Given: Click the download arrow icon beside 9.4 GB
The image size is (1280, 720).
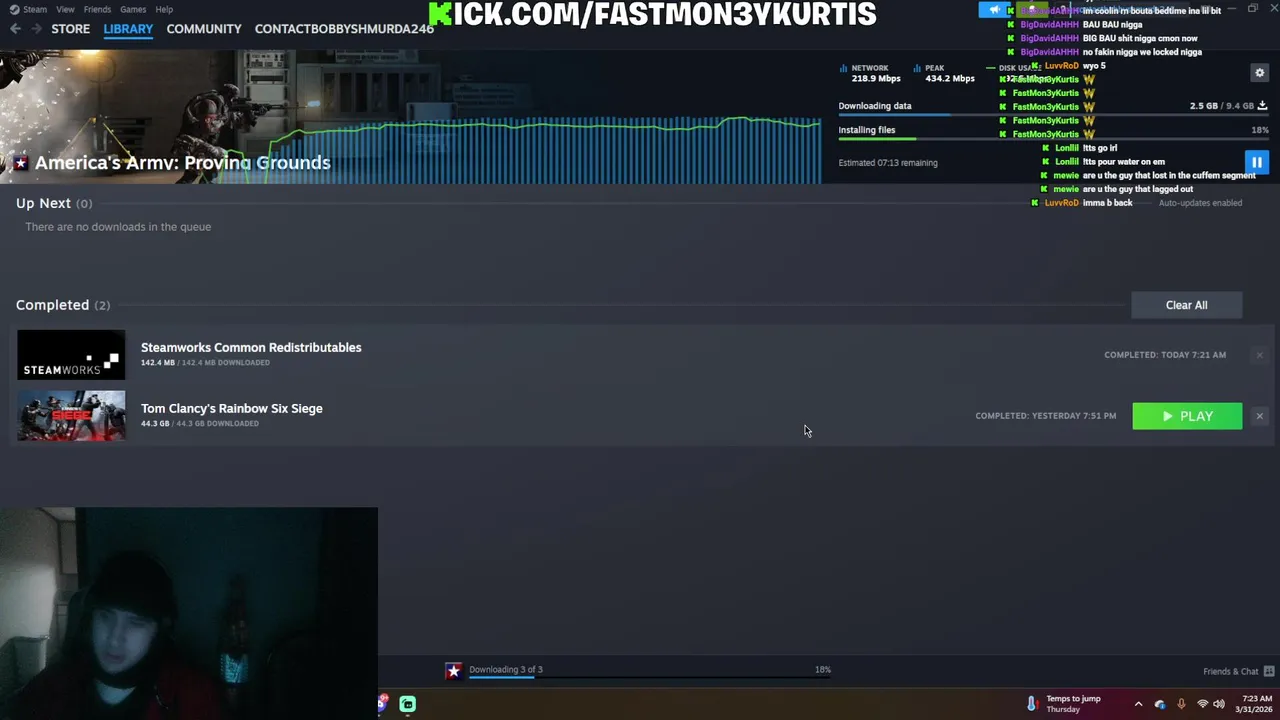Looking at the screenshot, I should tap(1262, 105).
